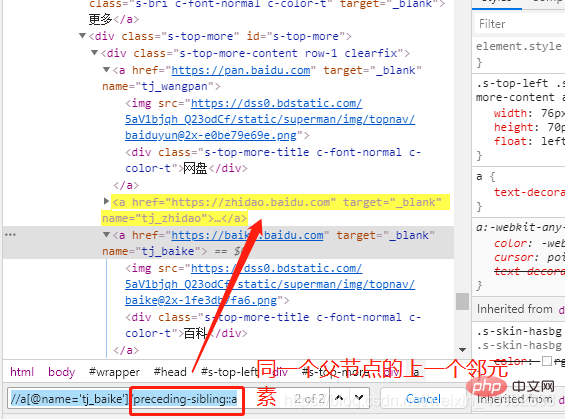The width and height of the screenshot is (565, 419).
Task: Collapse the s-top-more div node
Action: pos(83,36)
